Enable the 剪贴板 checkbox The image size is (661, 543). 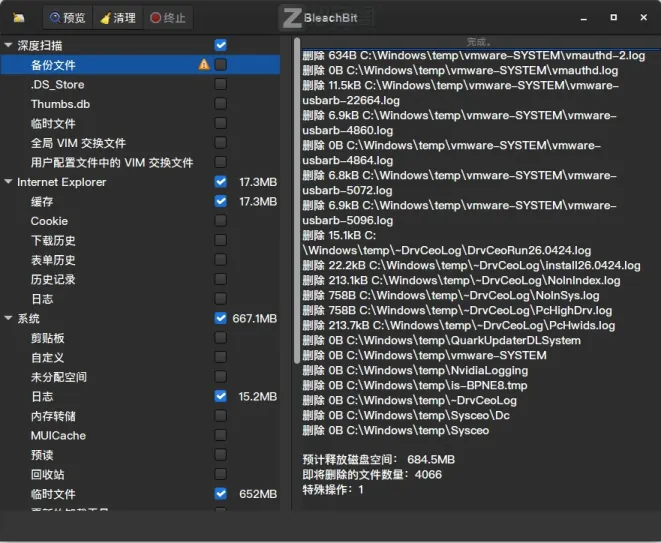click(x=220, y=338)
